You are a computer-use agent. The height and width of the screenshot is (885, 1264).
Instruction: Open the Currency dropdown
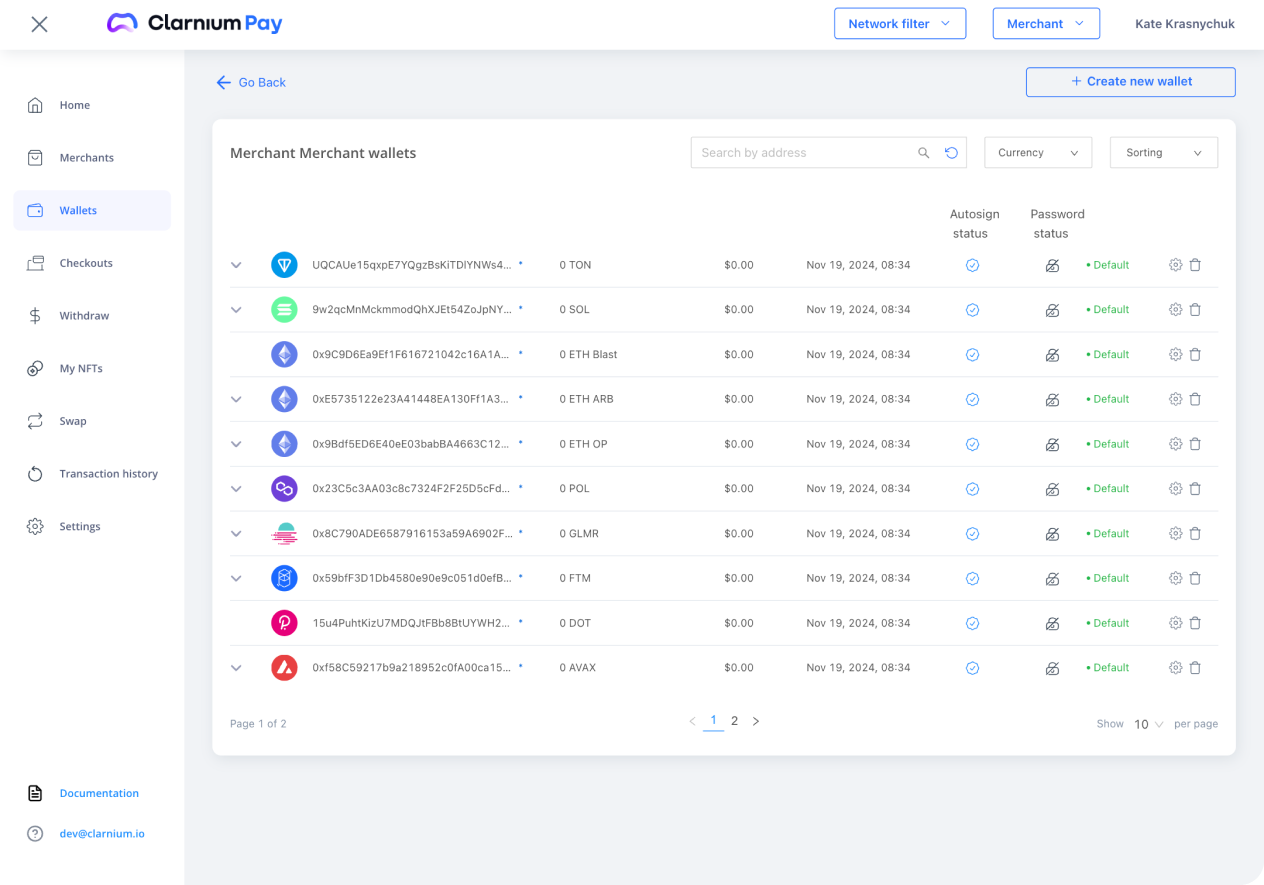tap(1038, 153)
